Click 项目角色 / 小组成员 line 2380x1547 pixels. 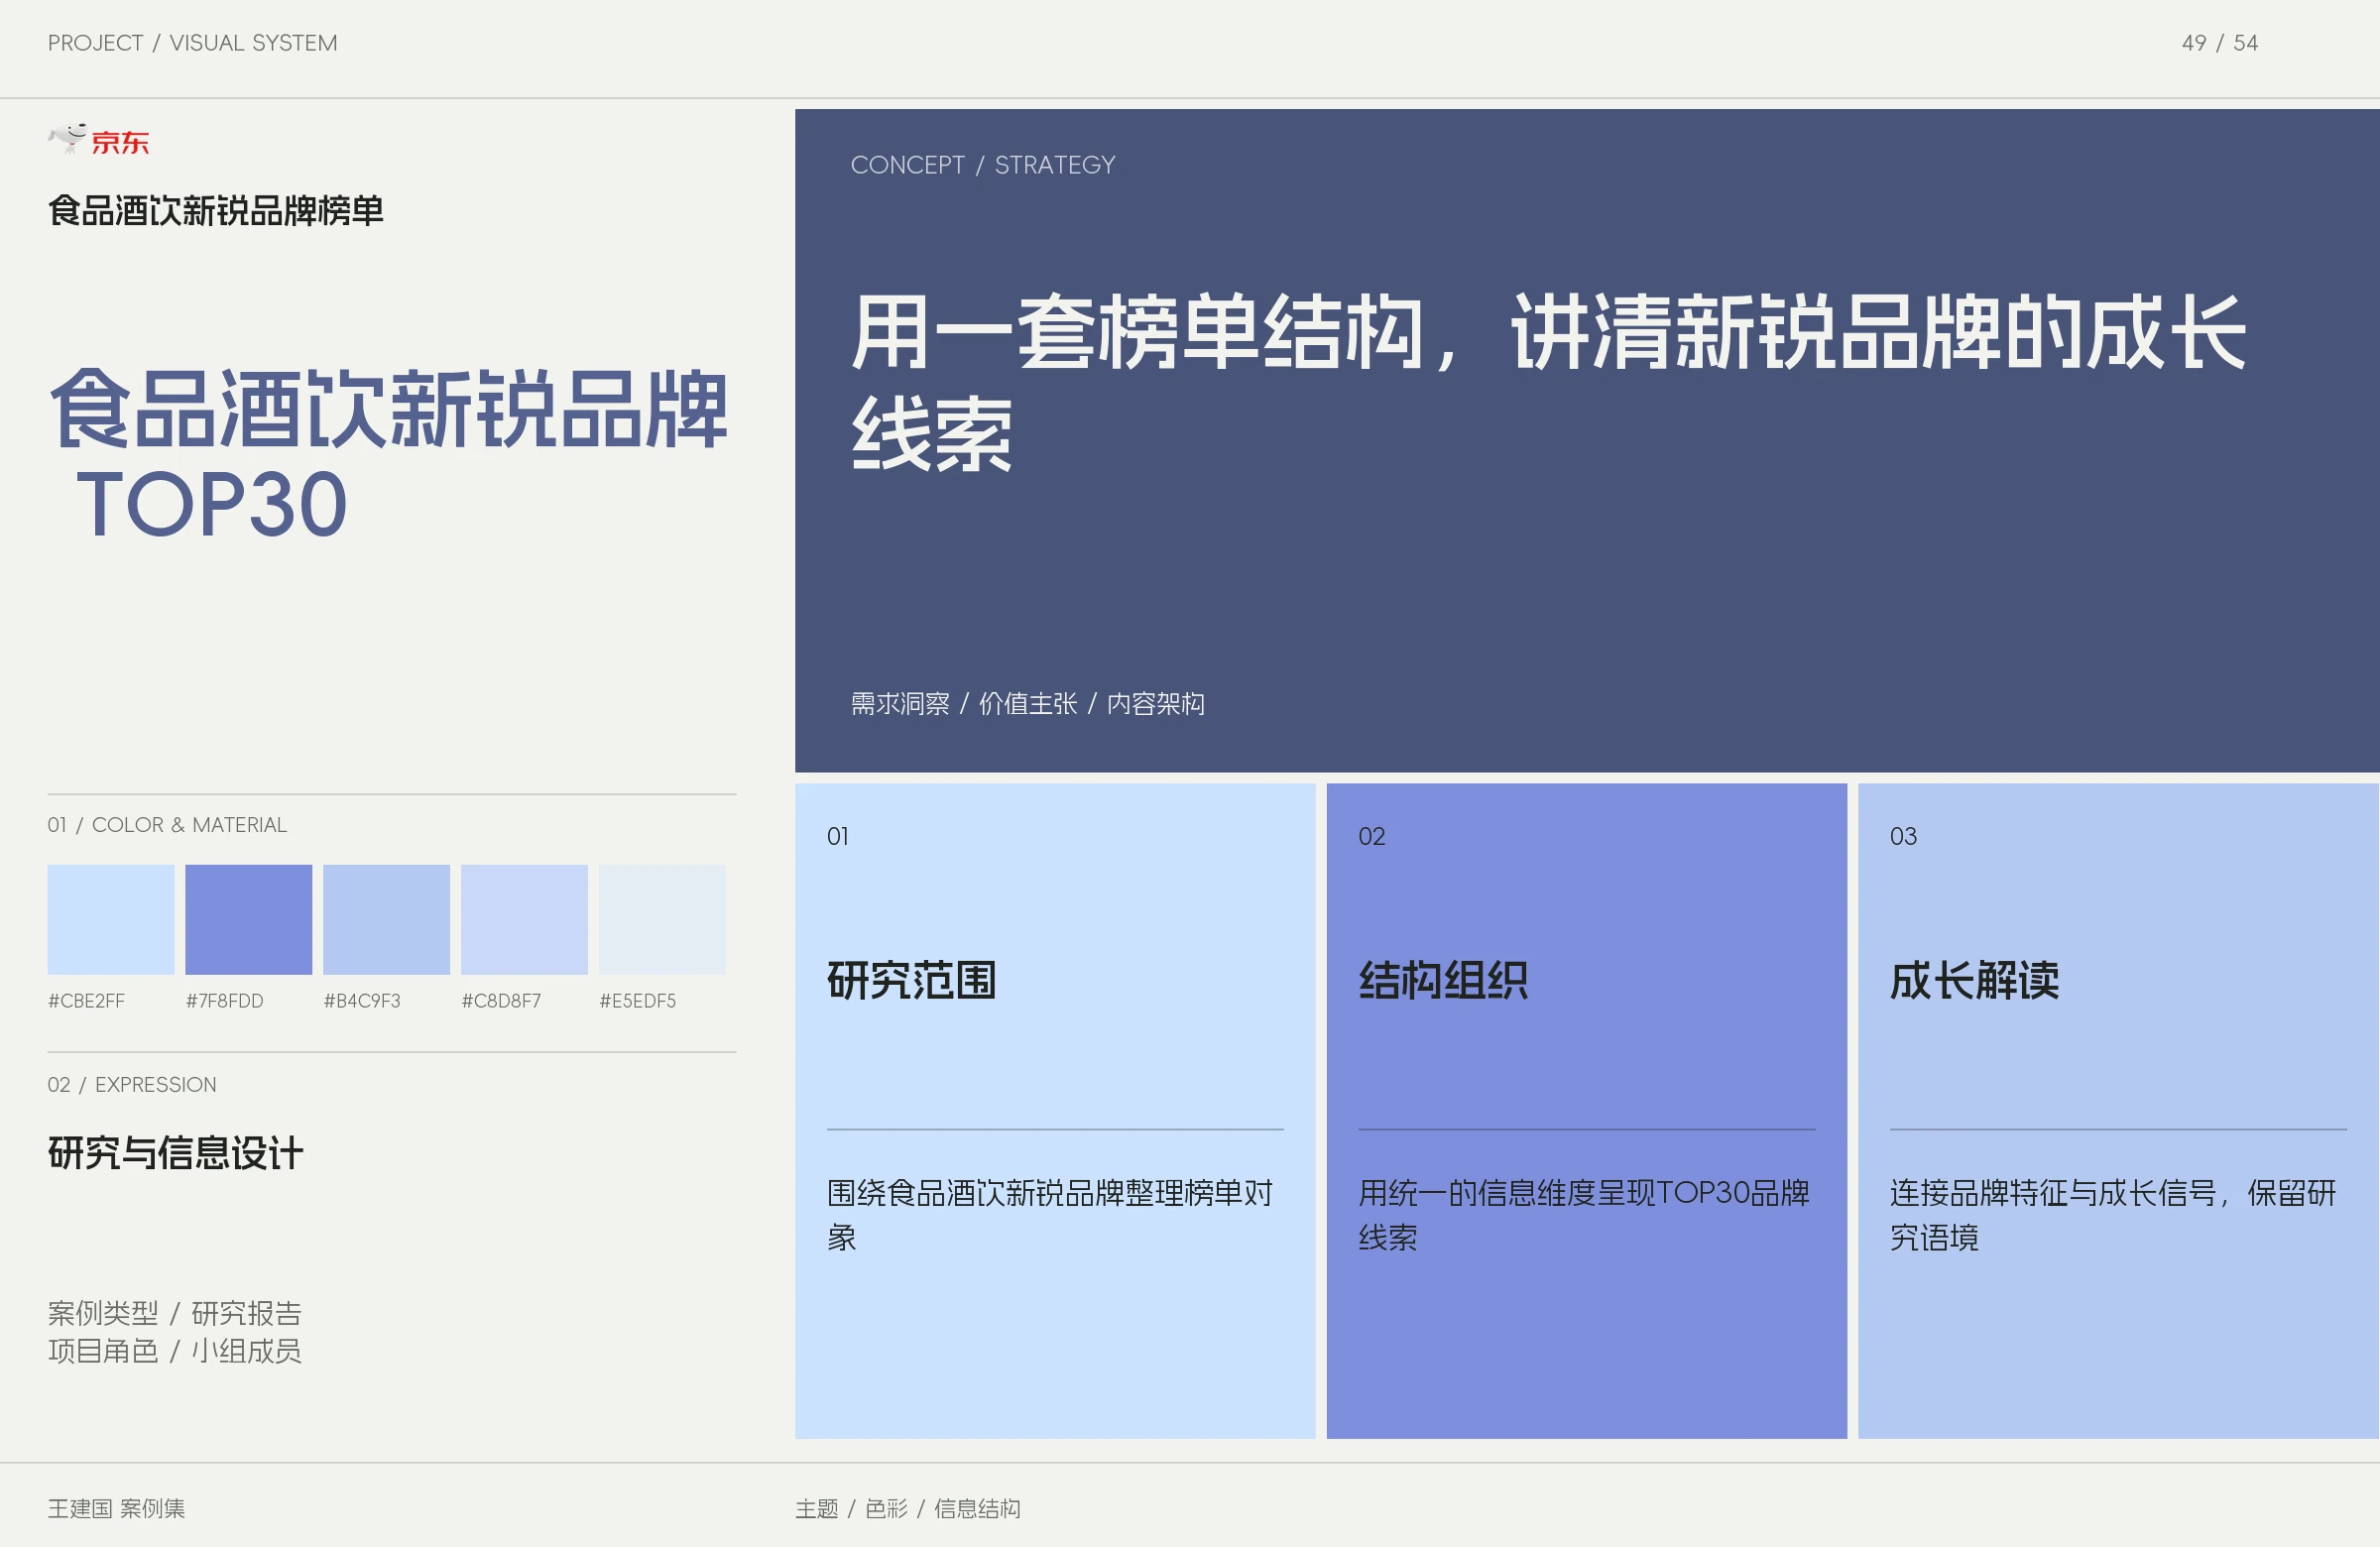pos(175,1351)
